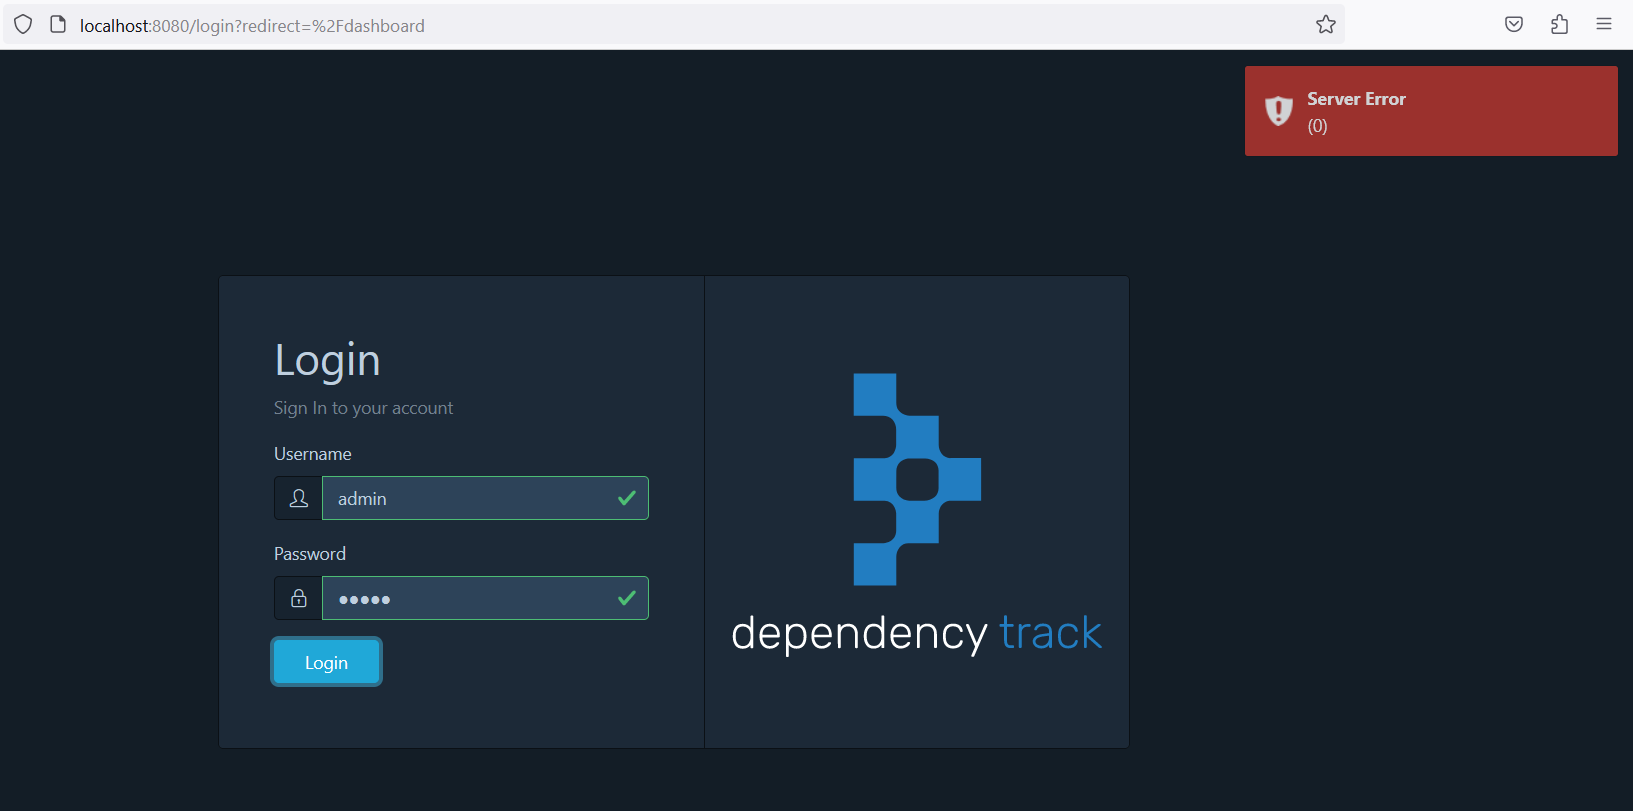The height and width of the screenshot is (811, 1633).
Task: Click the '(0)' error code text
Action: 1317,126
